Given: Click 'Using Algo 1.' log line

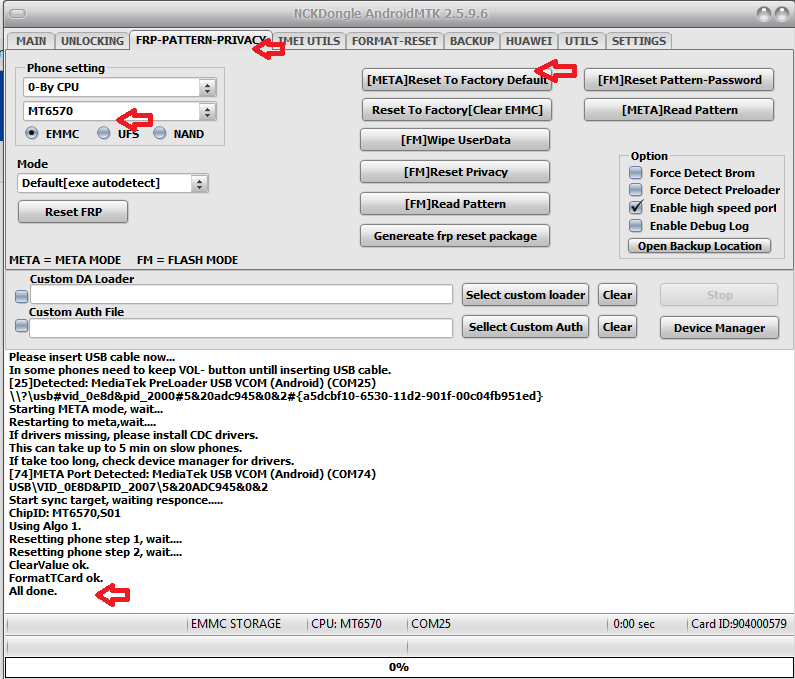Looking at the screenshot, I should click(x=45, y=526).
